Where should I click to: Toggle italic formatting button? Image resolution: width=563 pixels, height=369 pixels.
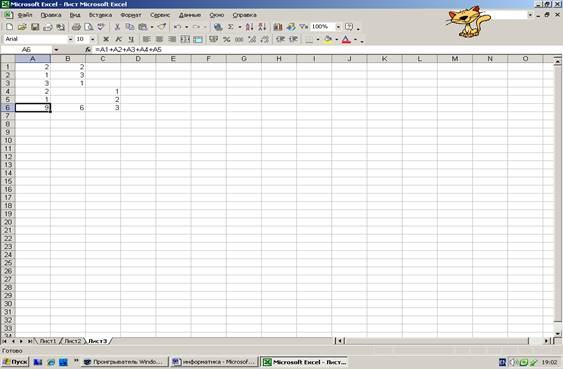pyautogui.click(x=118, y=39)
